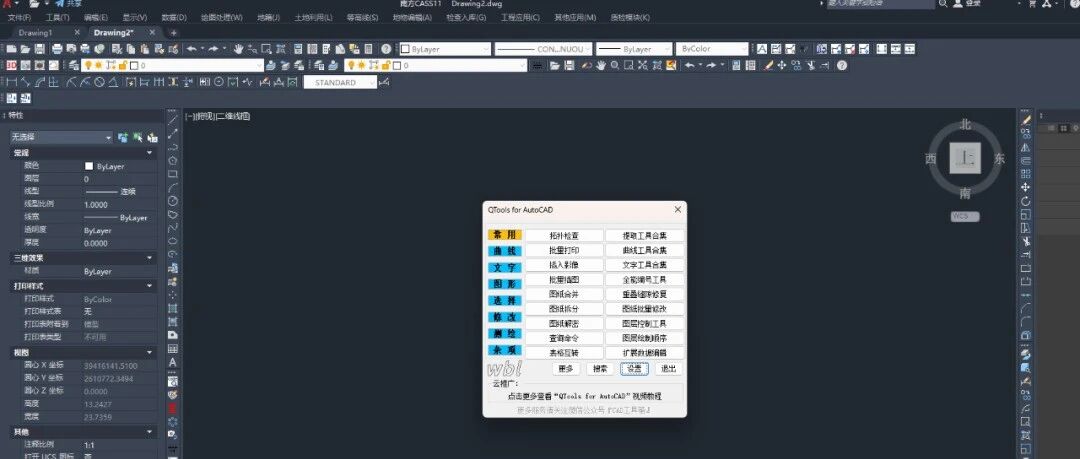This screenshot has height=459, width=1080.
Task: Click 批量打印 button in QTools dialog
Action: point(564,250)
